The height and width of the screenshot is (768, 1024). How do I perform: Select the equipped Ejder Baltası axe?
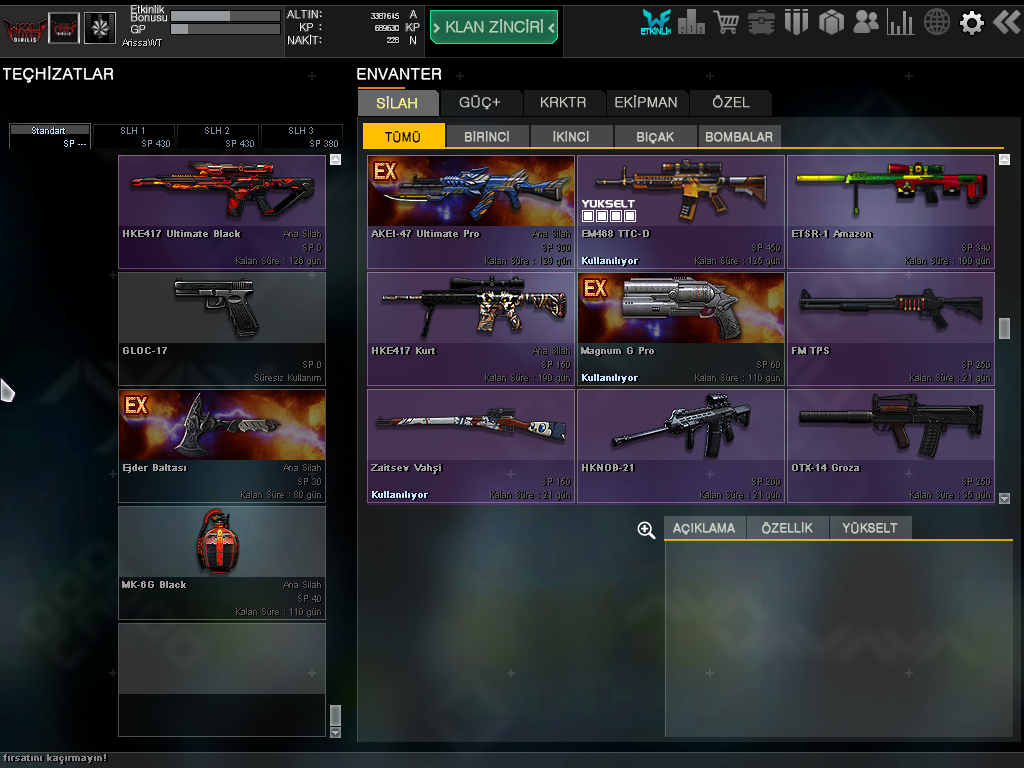pos(222,446)
